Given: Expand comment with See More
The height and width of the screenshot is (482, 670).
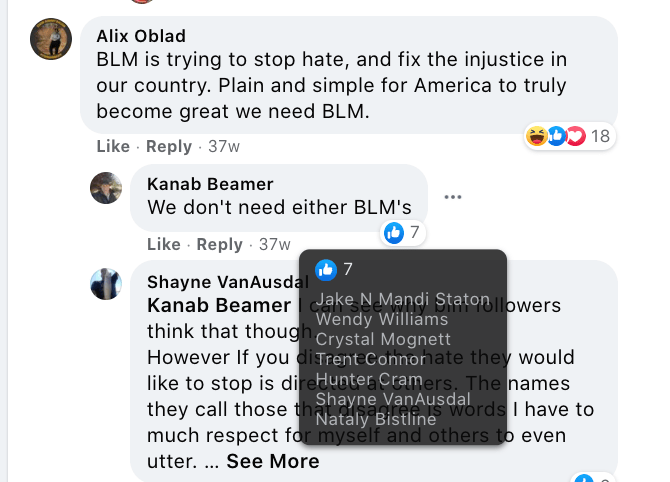Looking at the screenshot, I should (272, 461).
